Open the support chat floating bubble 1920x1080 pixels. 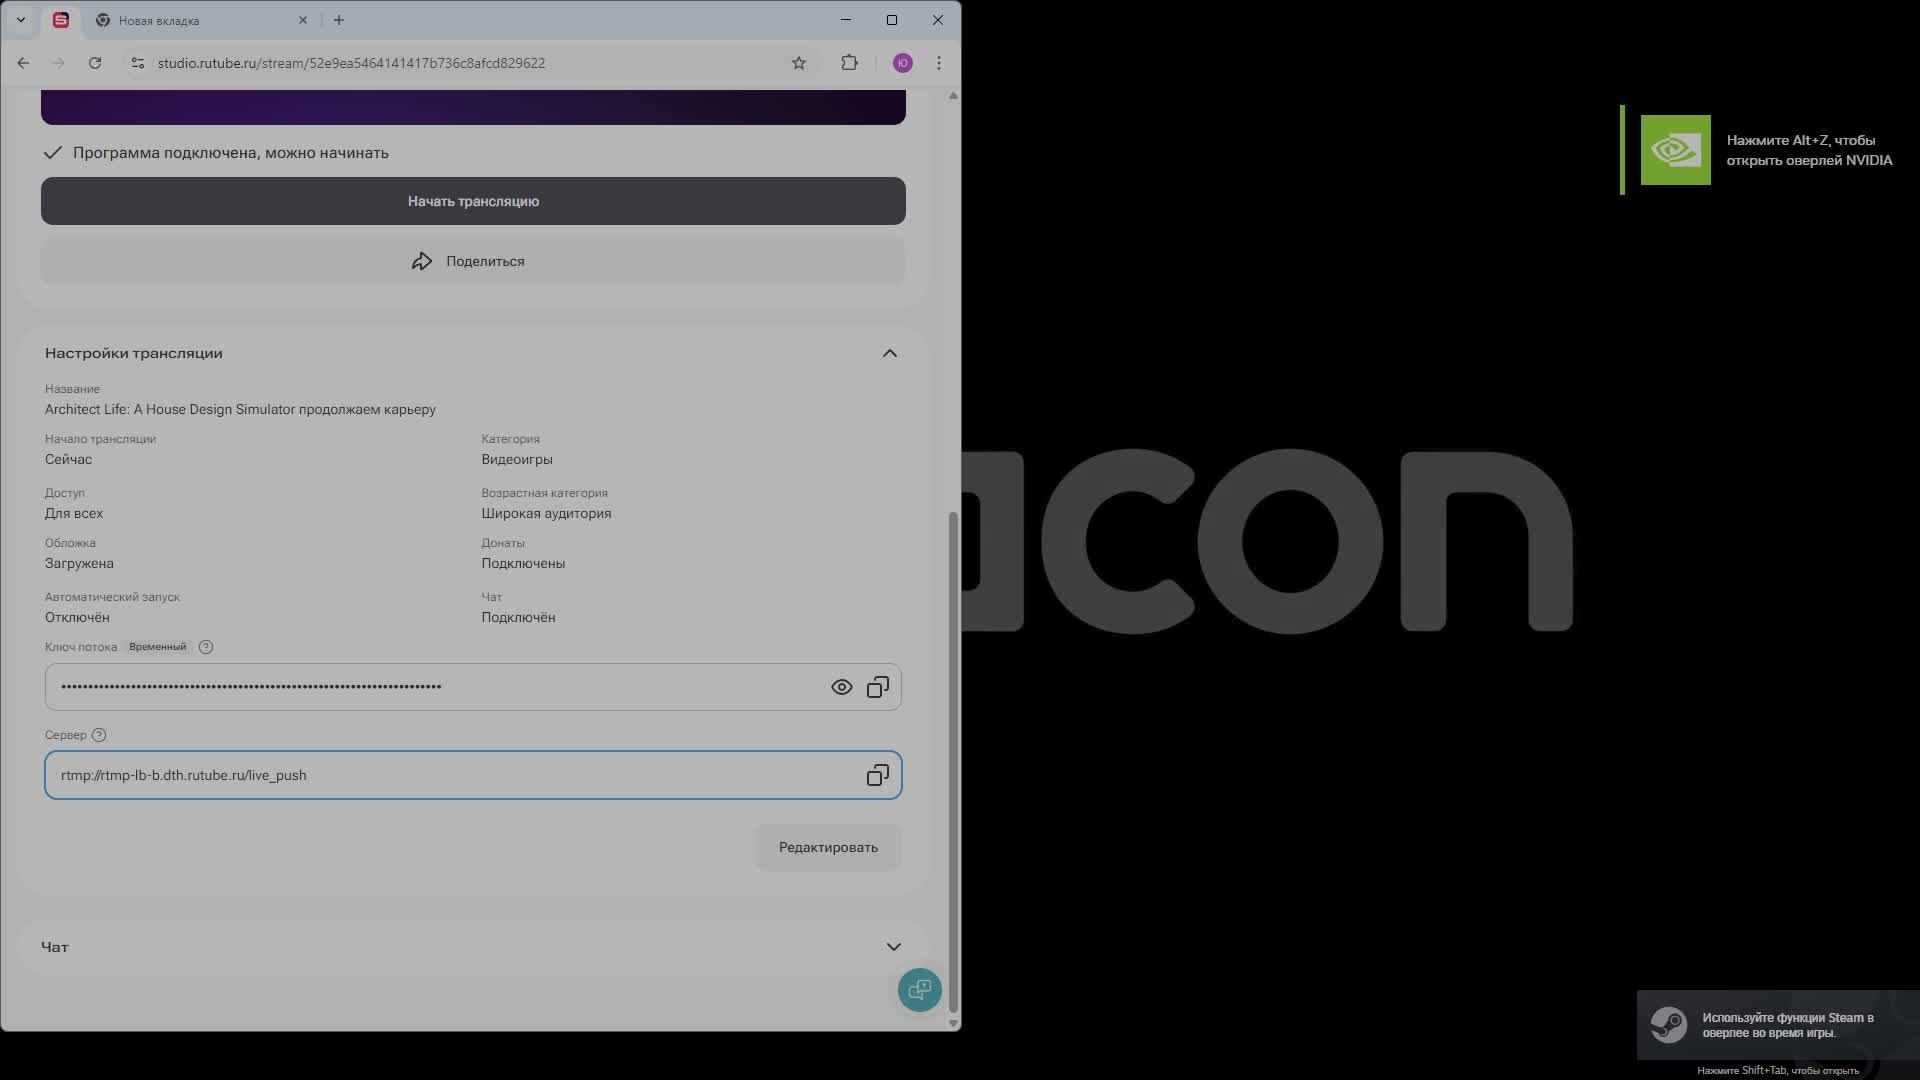point(919,990)
